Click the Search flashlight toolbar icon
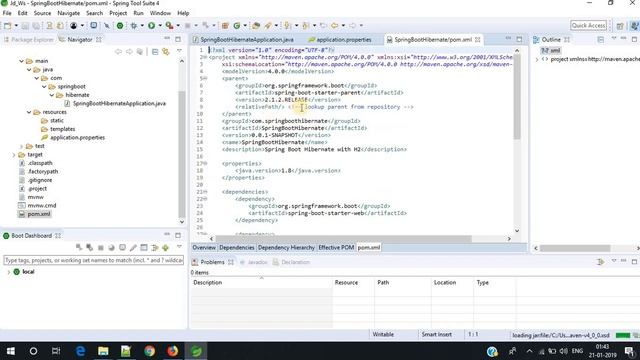Image resolution: width=640 pixels, height=360 pixels. coord(268,26)
